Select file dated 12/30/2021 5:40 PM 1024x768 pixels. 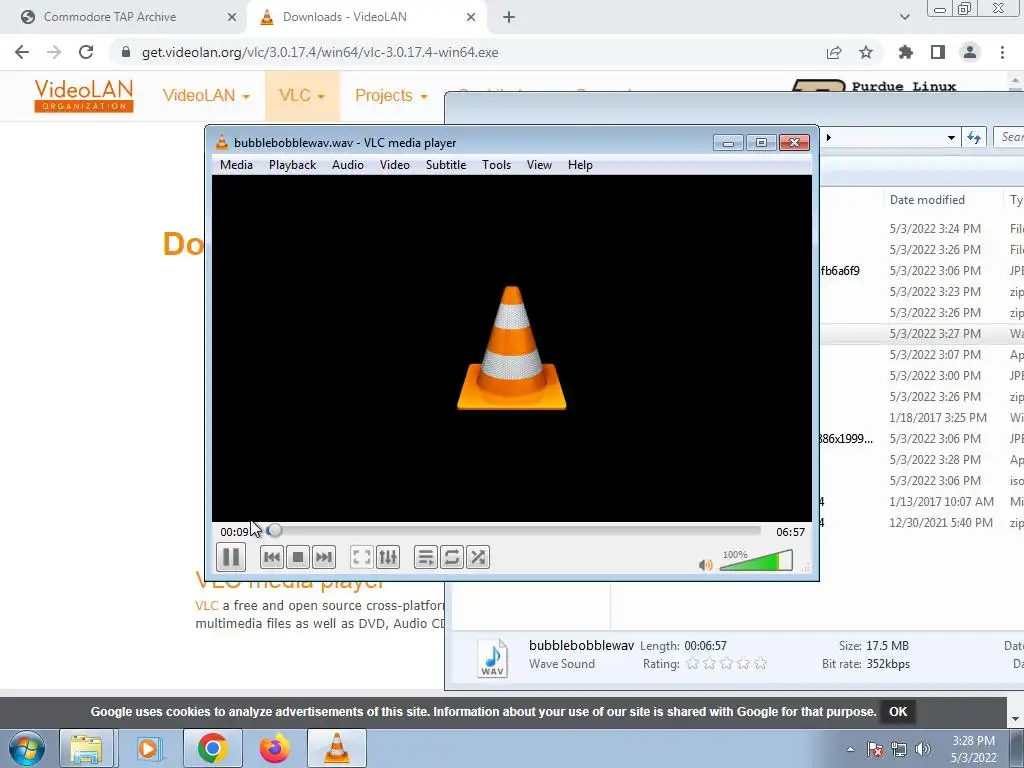922,522
